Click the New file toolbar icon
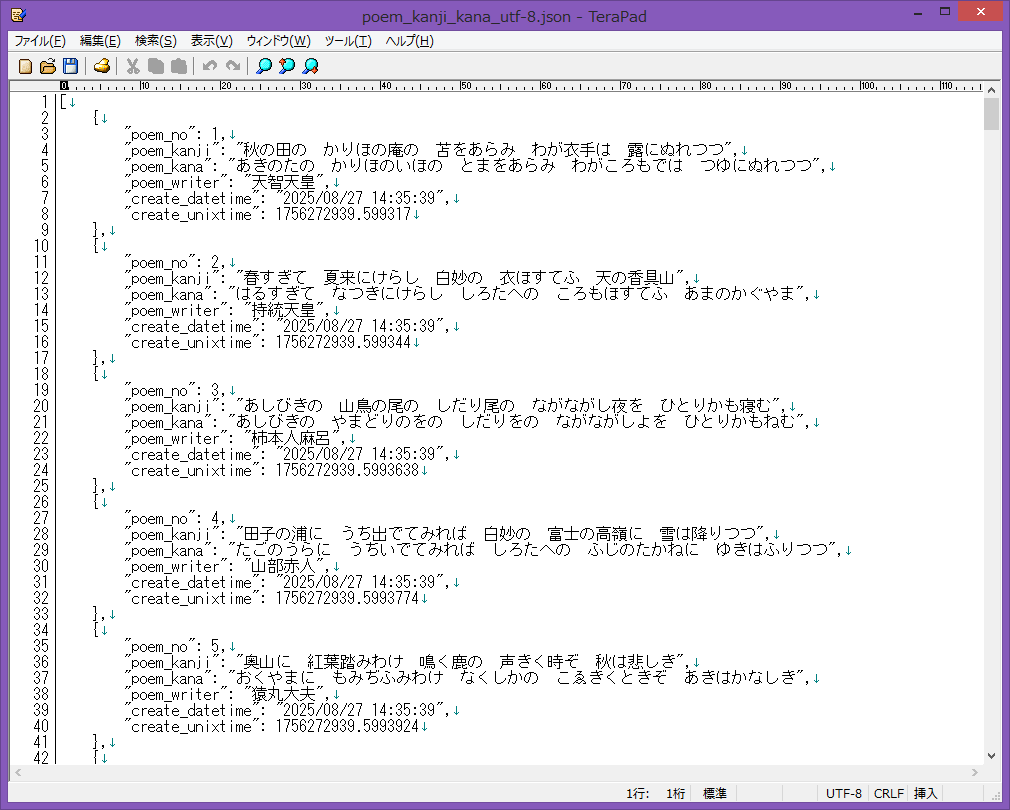The height and width of the screenshot is (810, 1010). coord(26,66)
